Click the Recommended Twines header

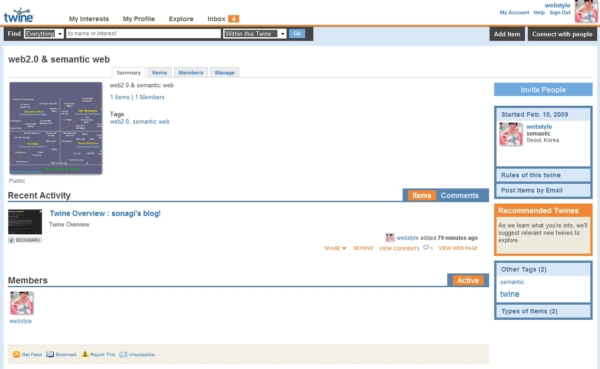(x=543, y=211)
